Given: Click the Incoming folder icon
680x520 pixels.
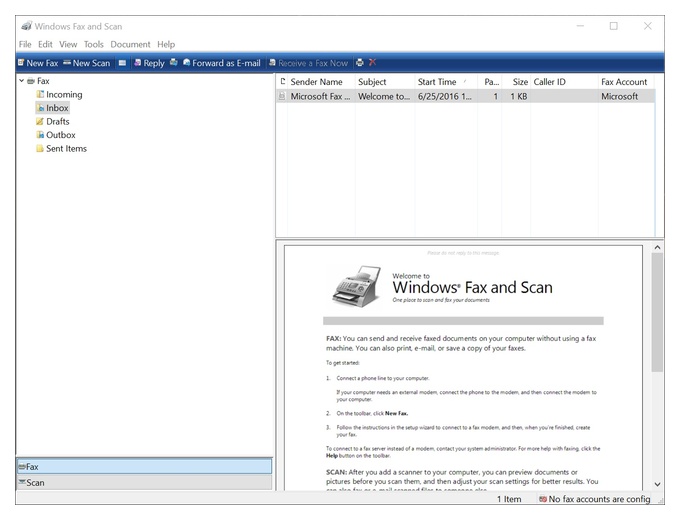Looking at the screenshot, I should point(40,94).
